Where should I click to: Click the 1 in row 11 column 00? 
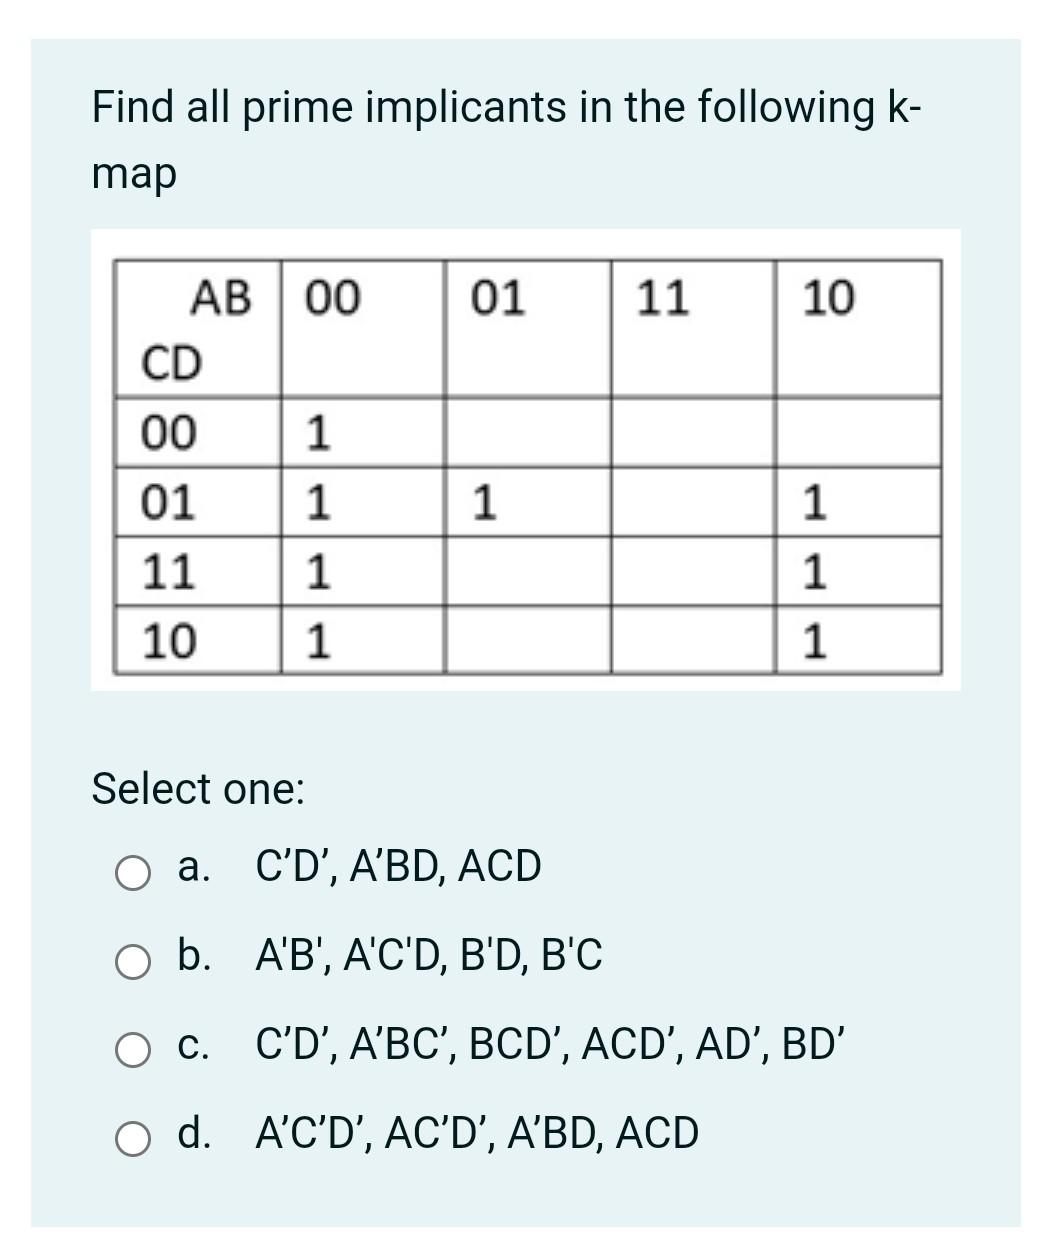point(315,570)
